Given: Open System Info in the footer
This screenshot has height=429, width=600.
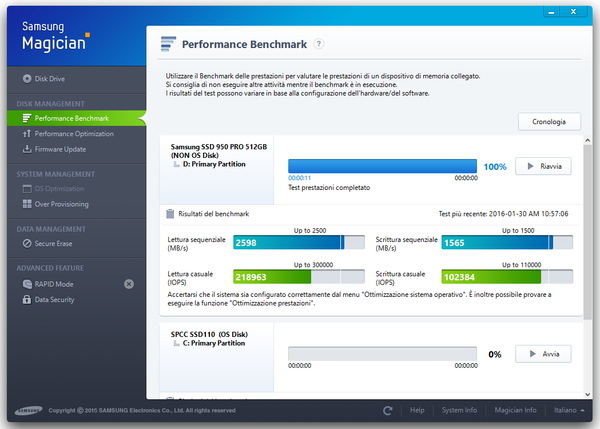Looking at the screenshot, I should [x=459, y=410].
